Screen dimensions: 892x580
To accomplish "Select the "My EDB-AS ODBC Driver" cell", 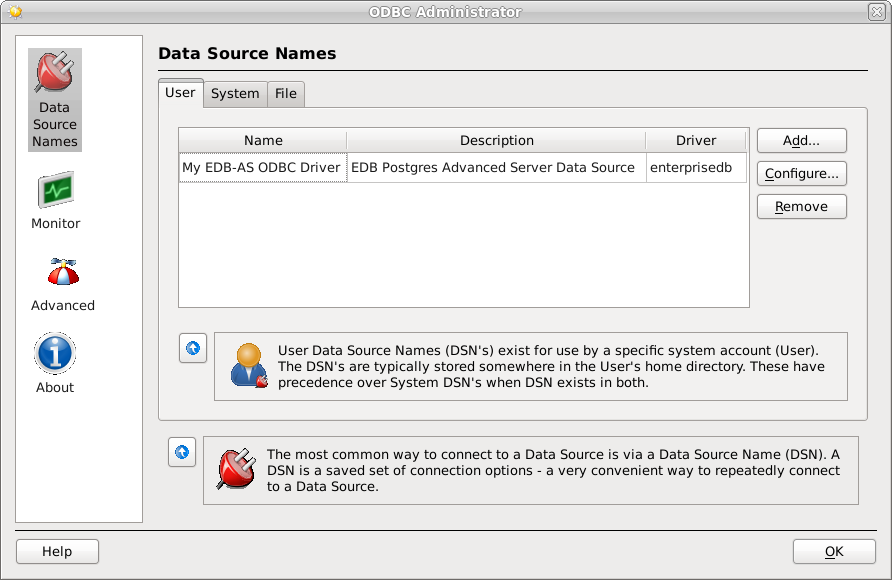I will [263, 168].
